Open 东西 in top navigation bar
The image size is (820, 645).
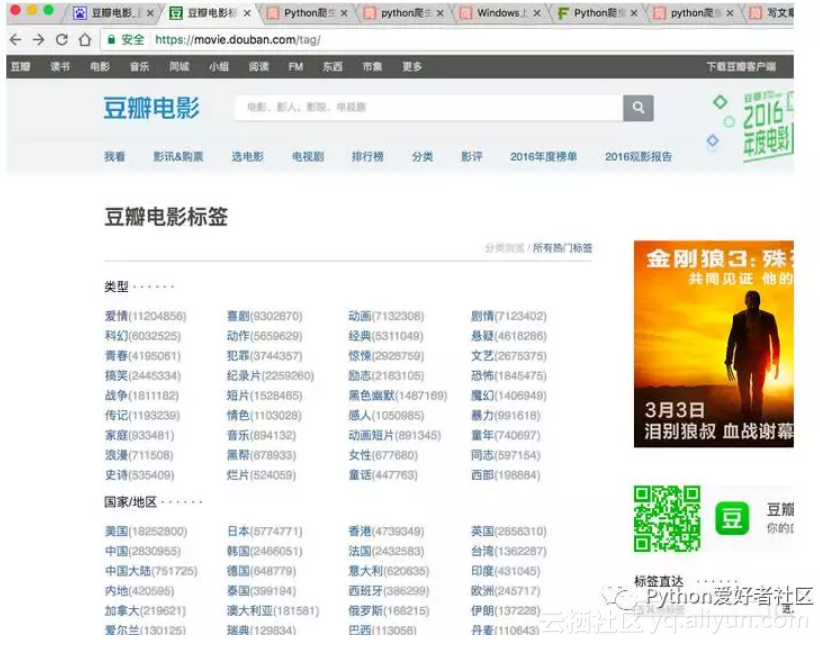pyautogui.click(x=333, y=66)
